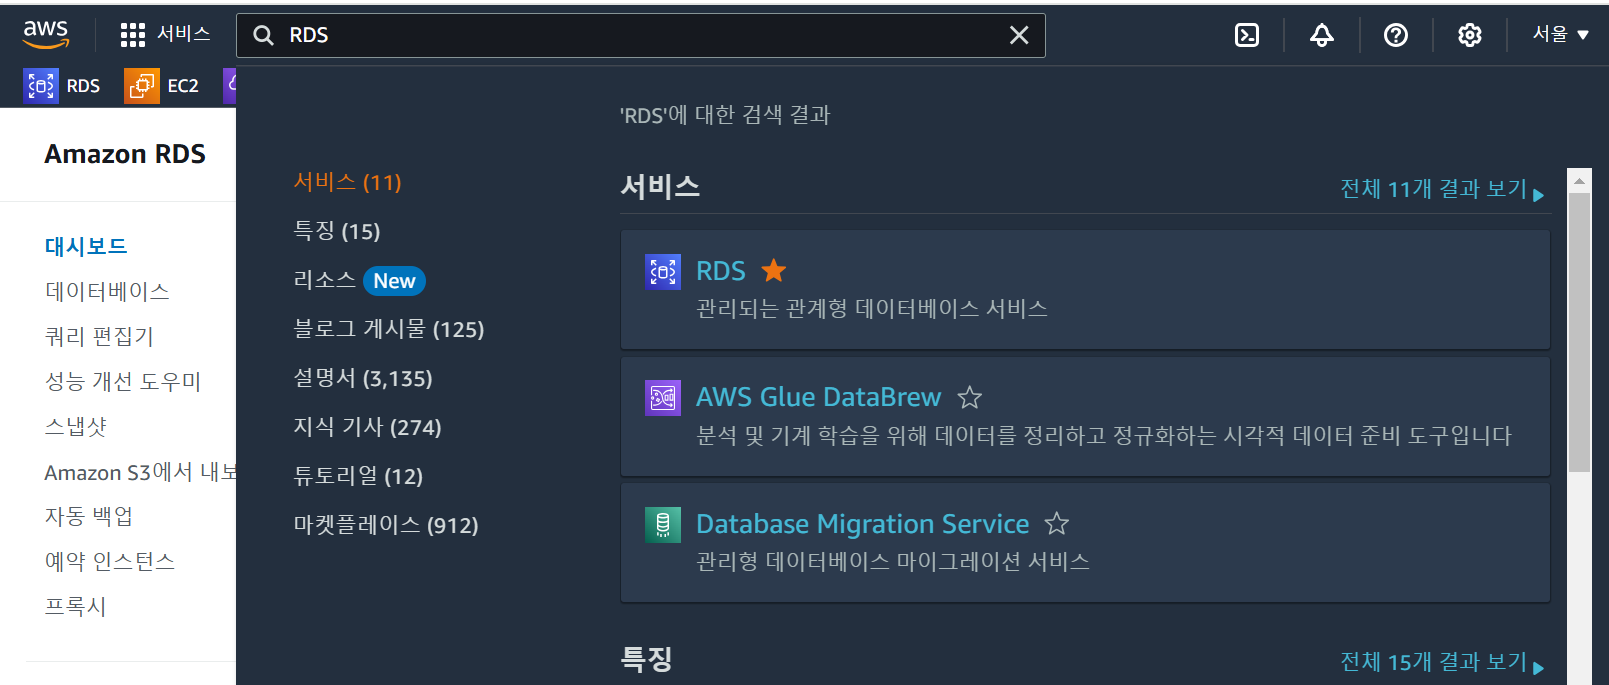Select the 지식 기사 (274) category
Image resolution: width=1609 pixels, height=685 pixels.
pos(367,427)
